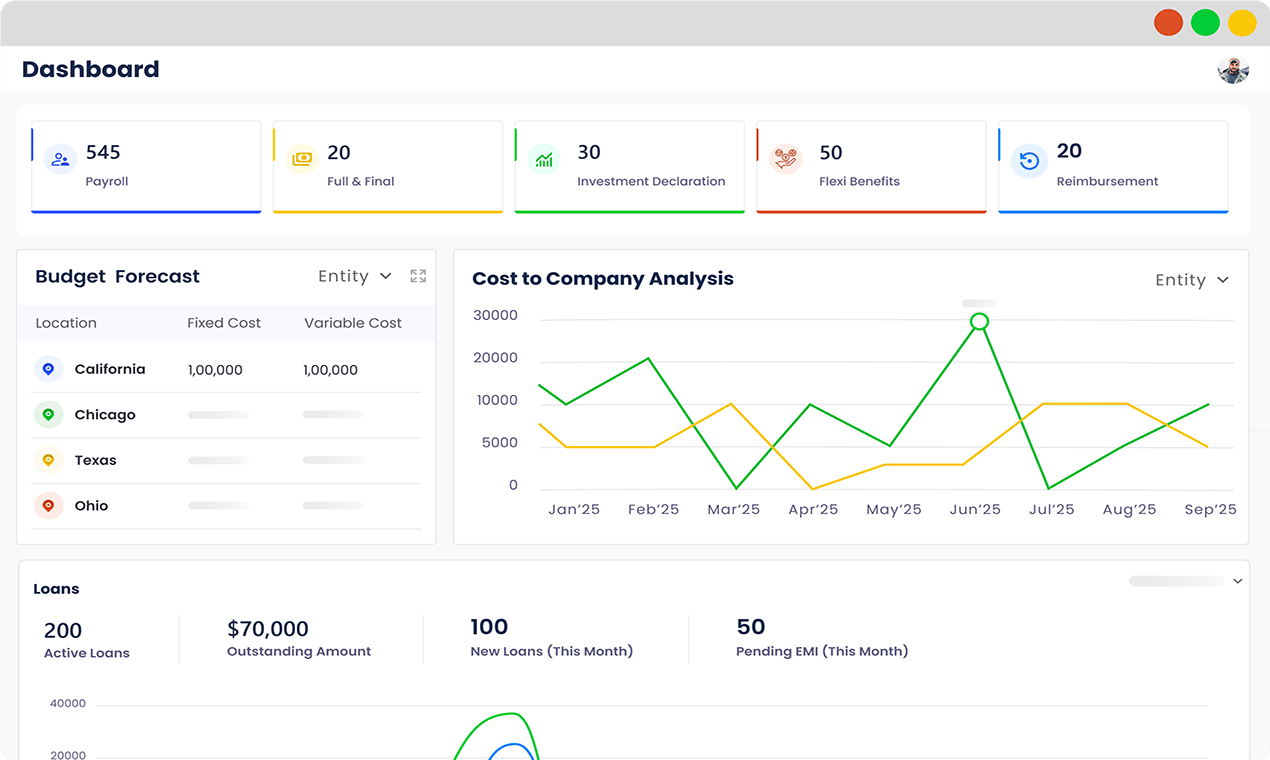Select the Texas row name
The width and height of the screenshot is (1270, 760).
[95, 460]
